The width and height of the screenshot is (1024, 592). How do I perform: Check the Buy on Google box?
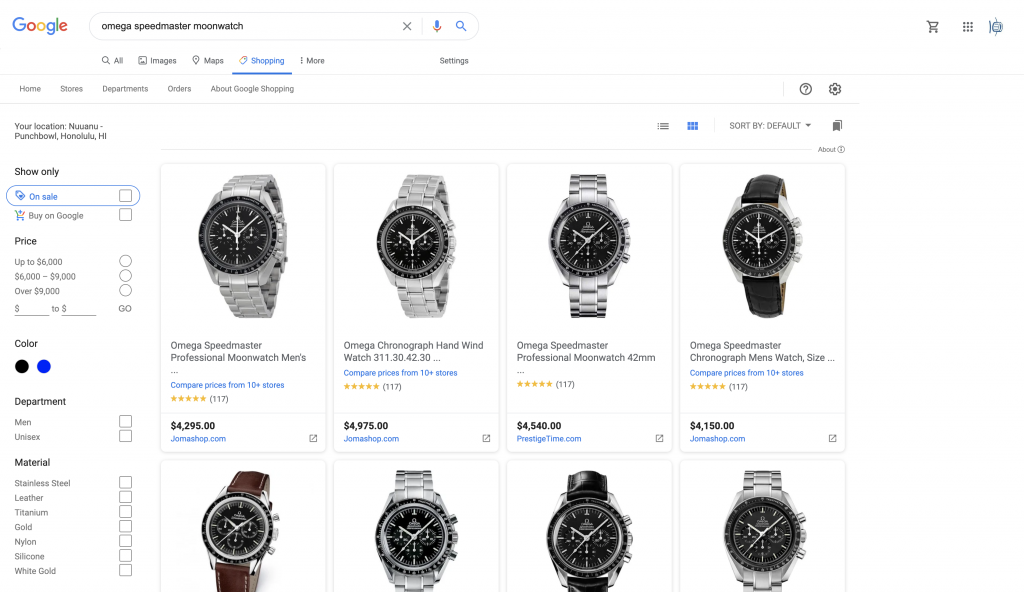click(125, 215)
